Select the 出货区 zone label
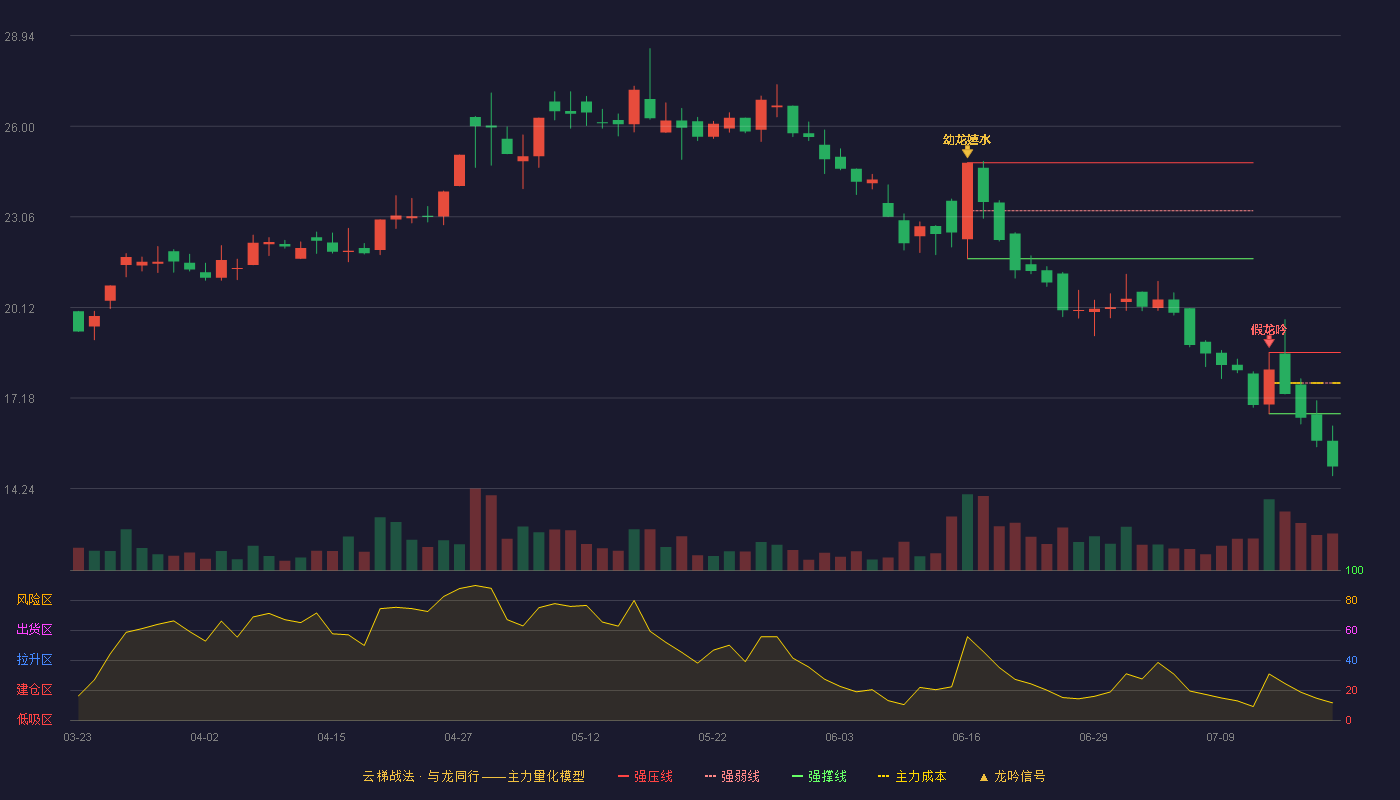Screen dimensions: 1400x800 tap(34, 630)
